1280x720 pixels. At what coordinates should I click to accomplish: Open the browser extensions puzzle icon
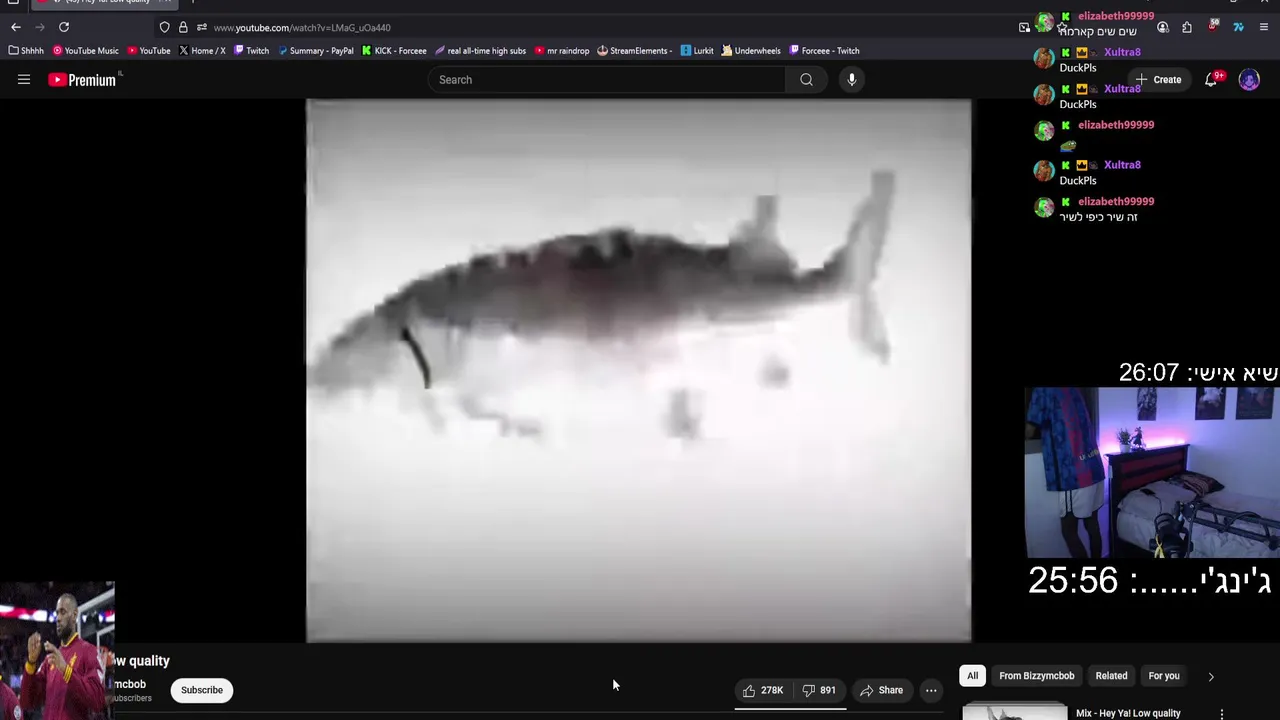pos(1187,27)
